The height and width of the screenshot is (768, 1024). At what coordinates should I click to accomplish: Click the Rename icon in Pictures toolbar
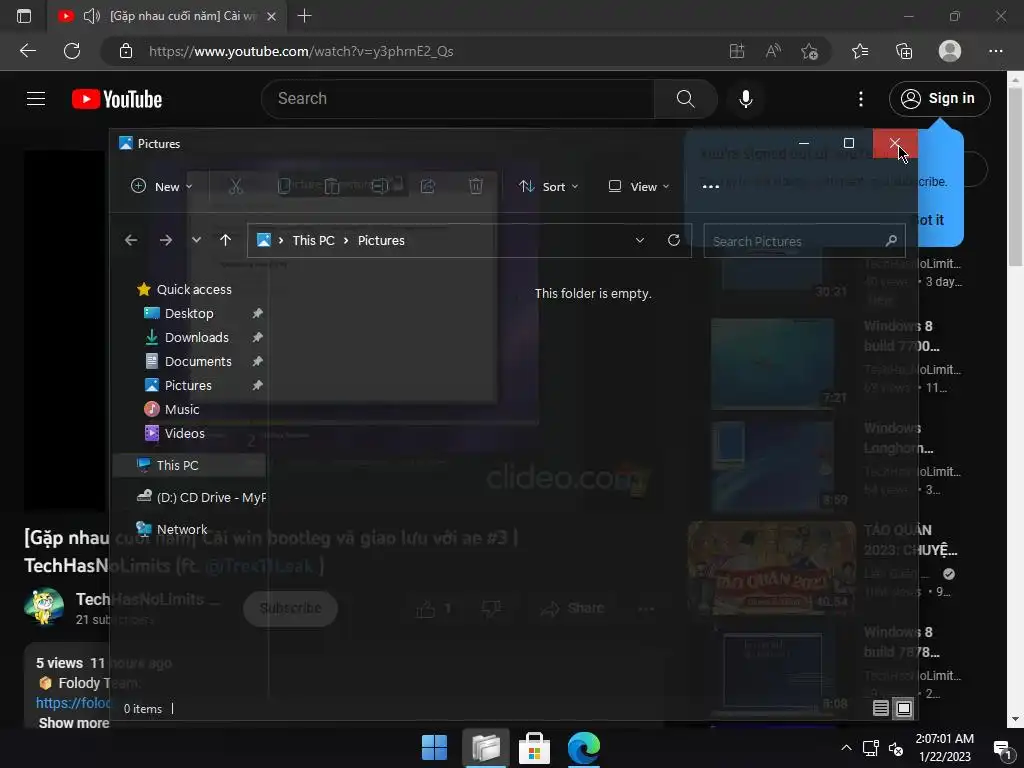[x=379, y=187]
